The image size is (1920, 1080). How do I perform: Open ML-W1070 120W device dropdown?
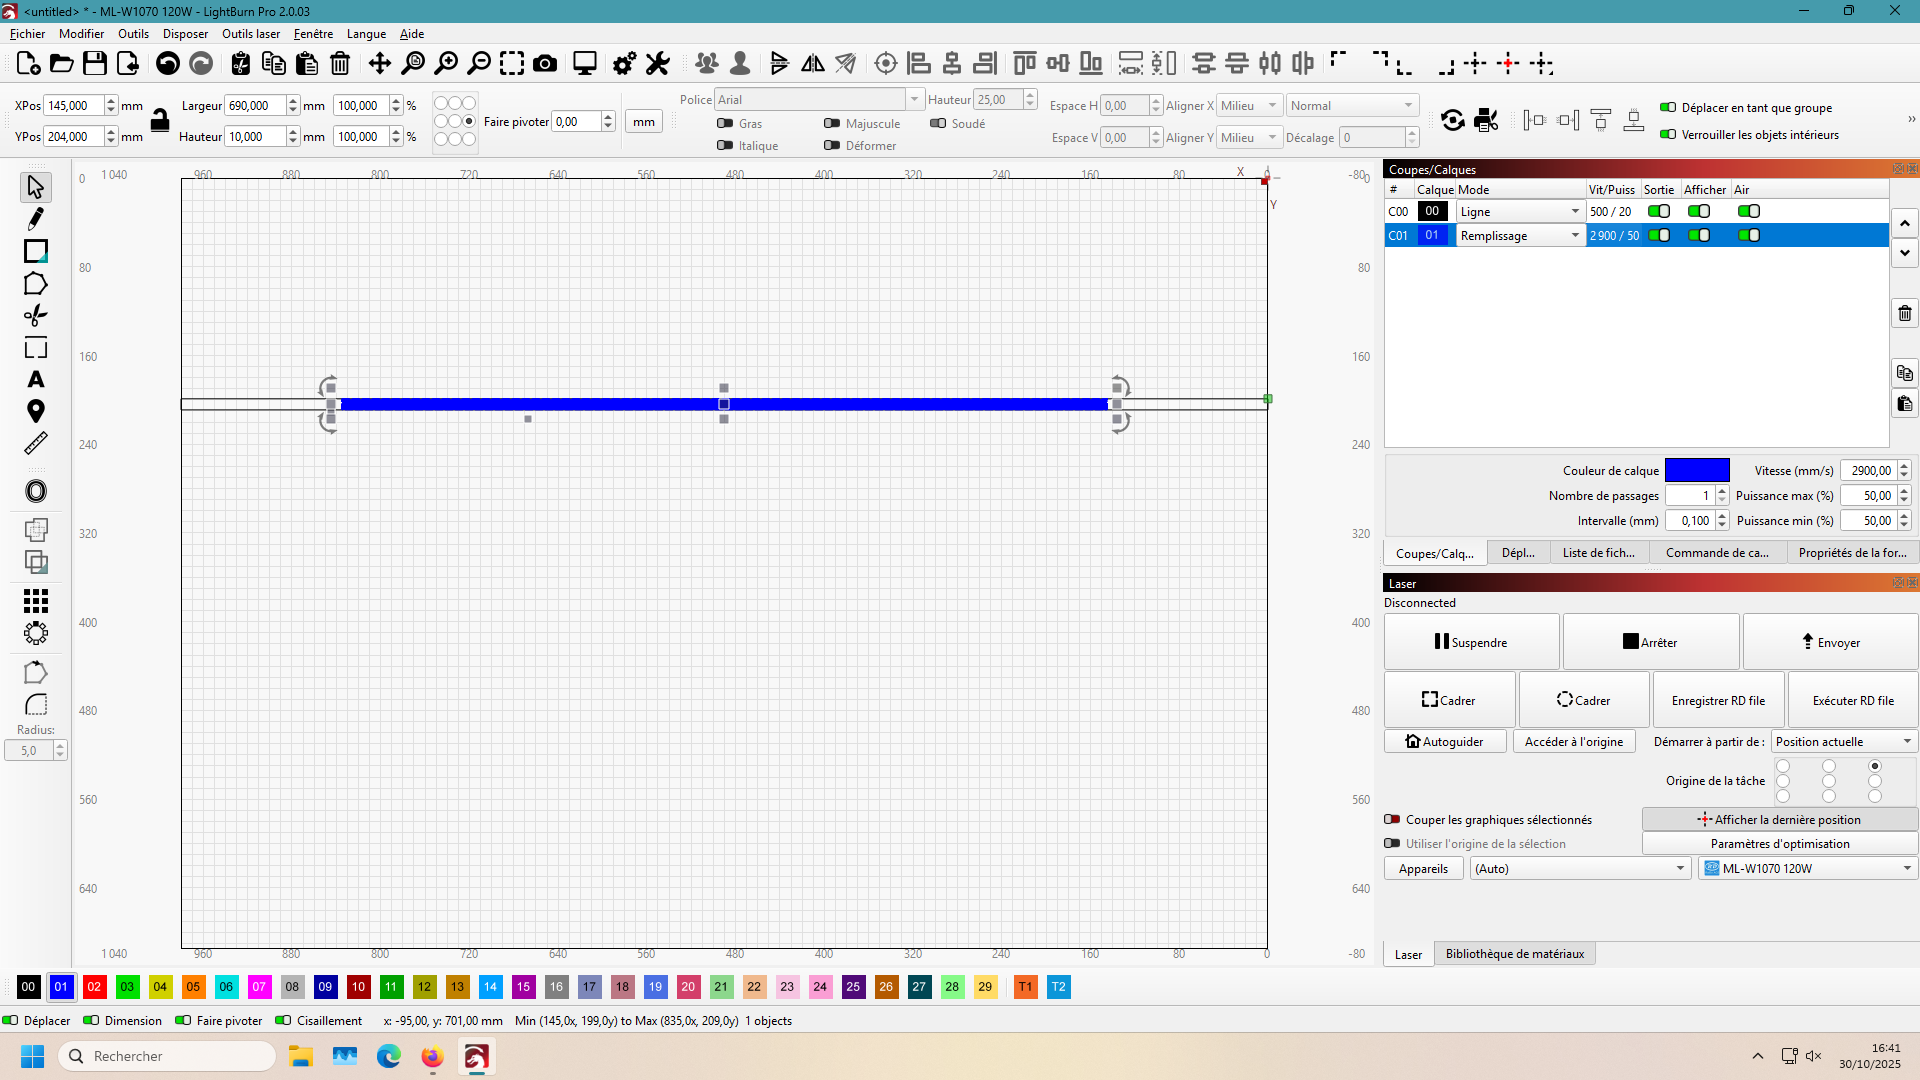click(x=1809, y=868)
